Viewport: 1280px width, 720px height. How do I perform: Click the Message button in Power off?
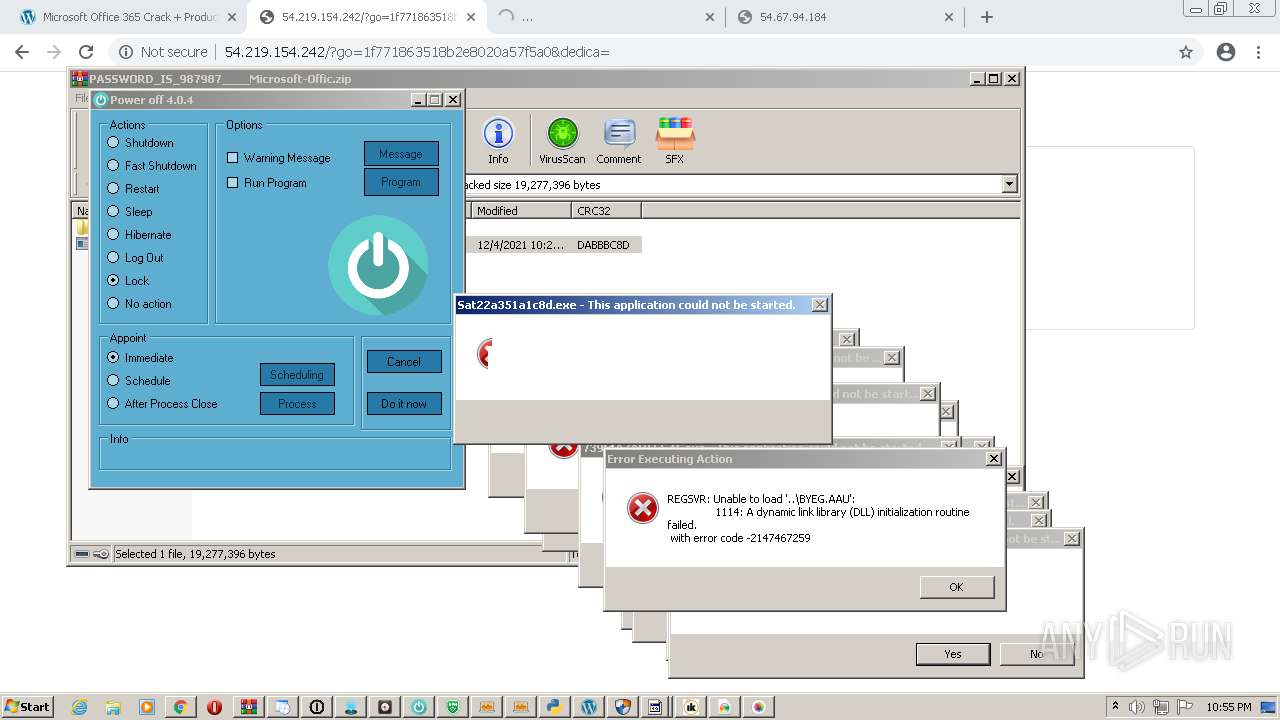point(401,154)
